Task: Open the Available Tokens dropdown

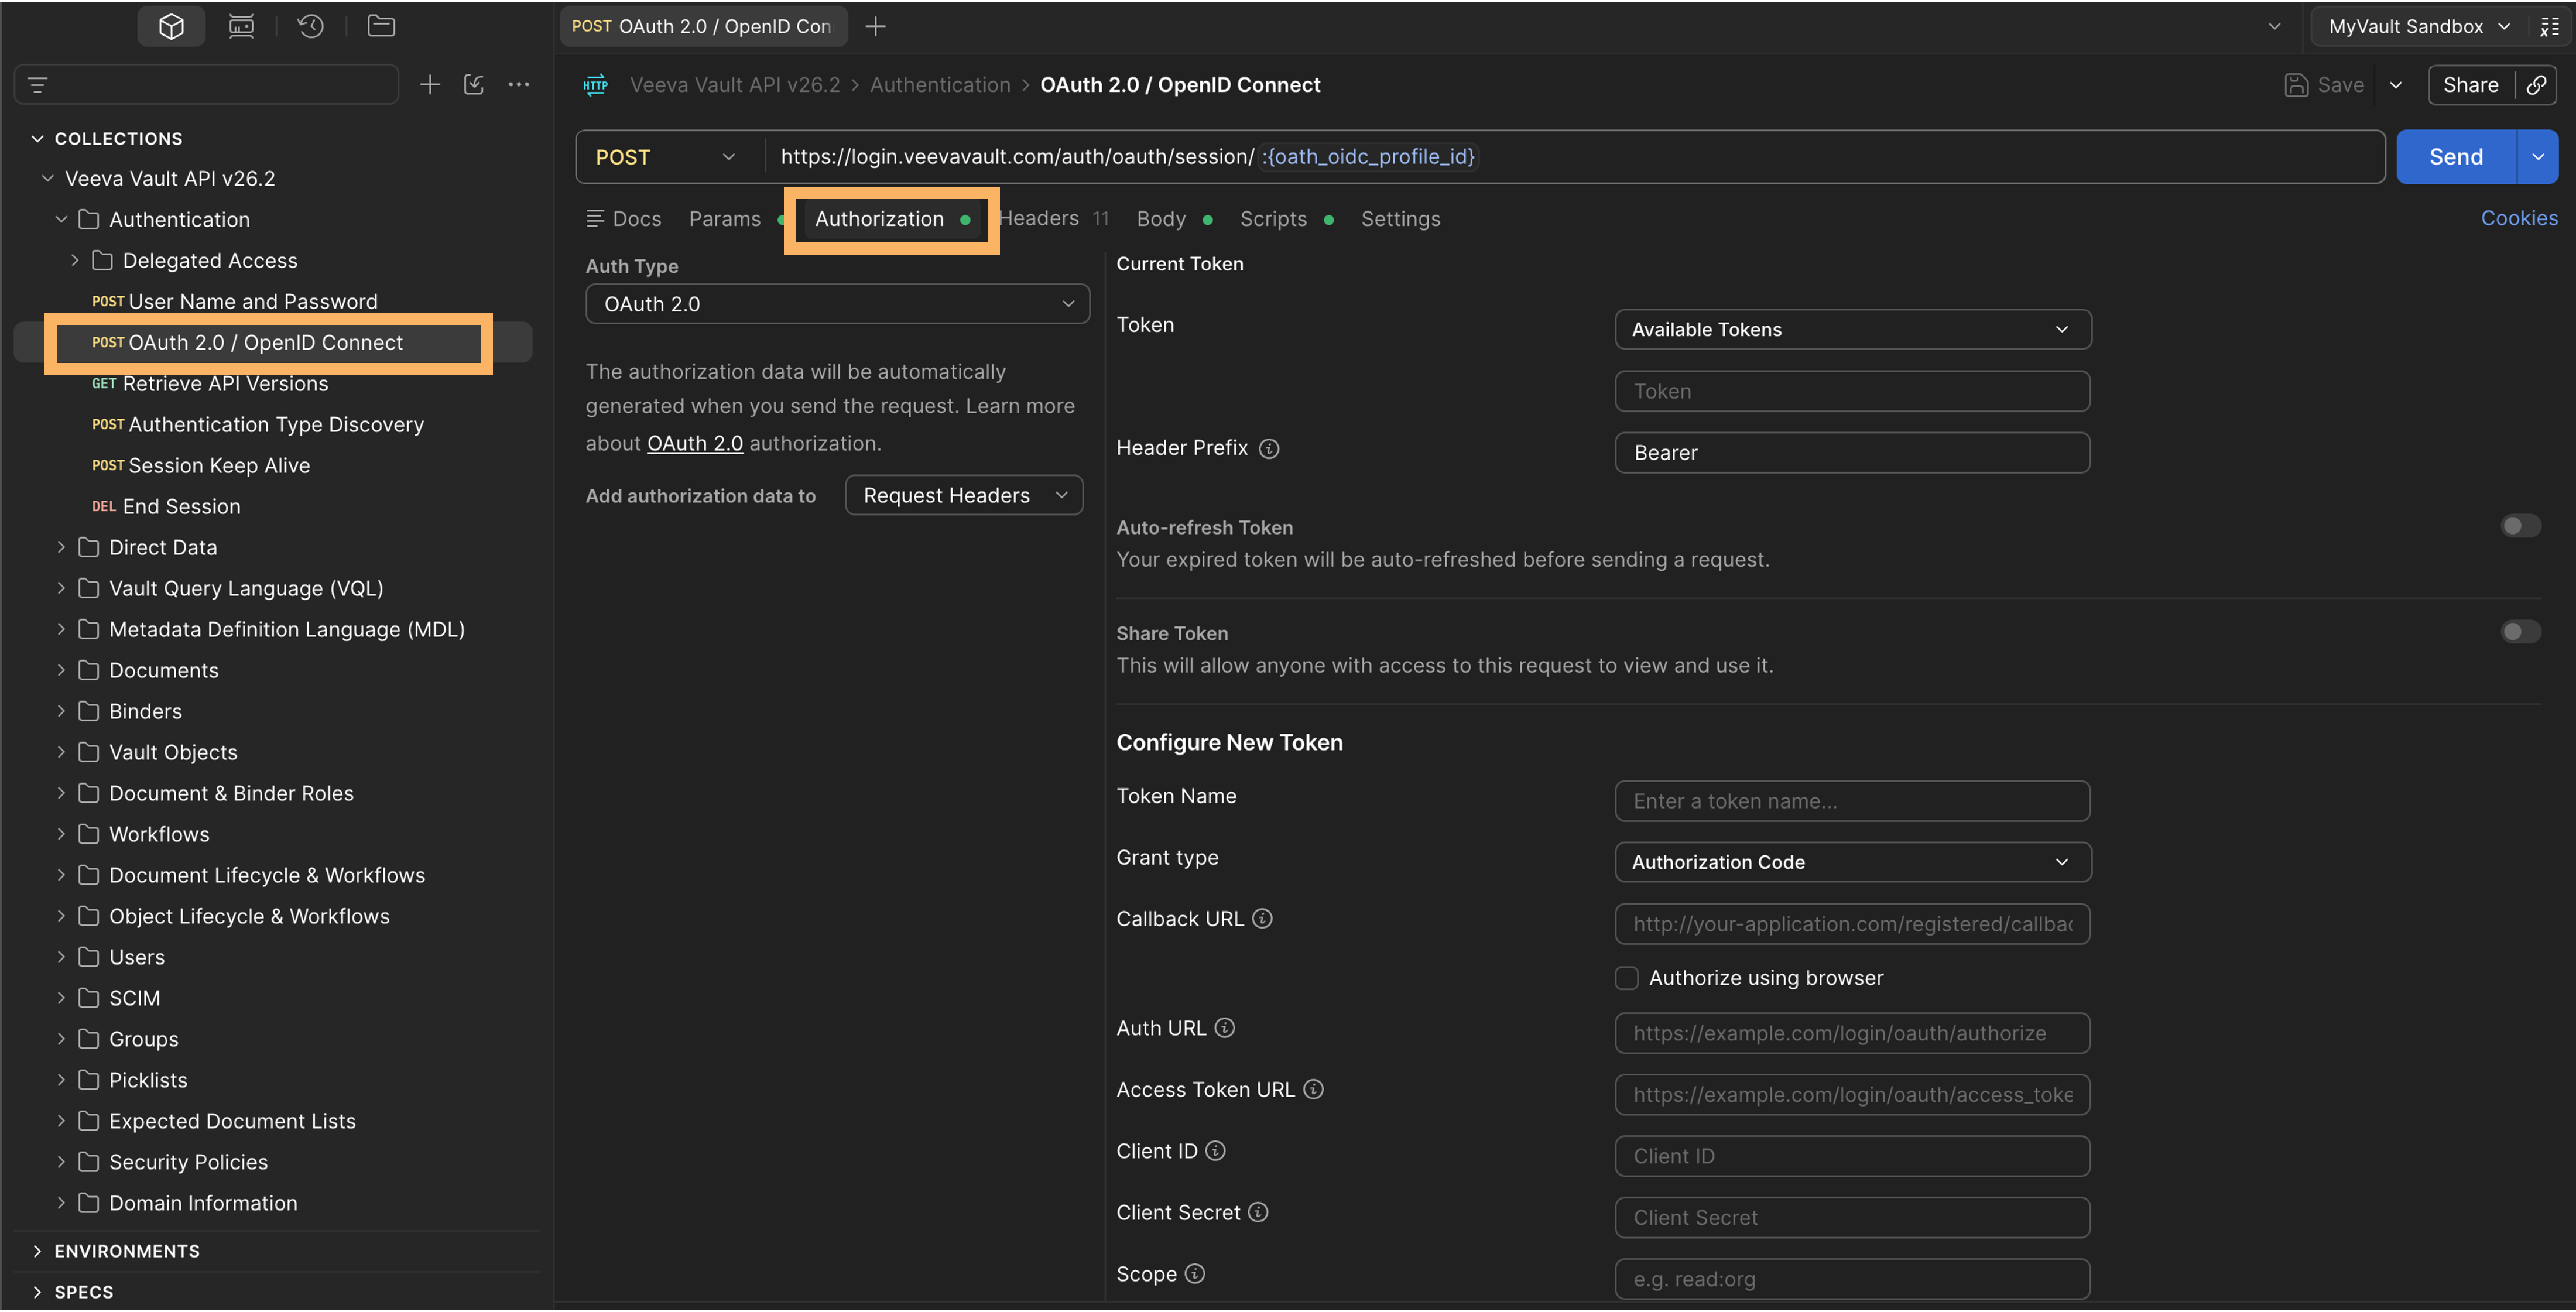Action: pyautogui.click(x=1852, y=330)
